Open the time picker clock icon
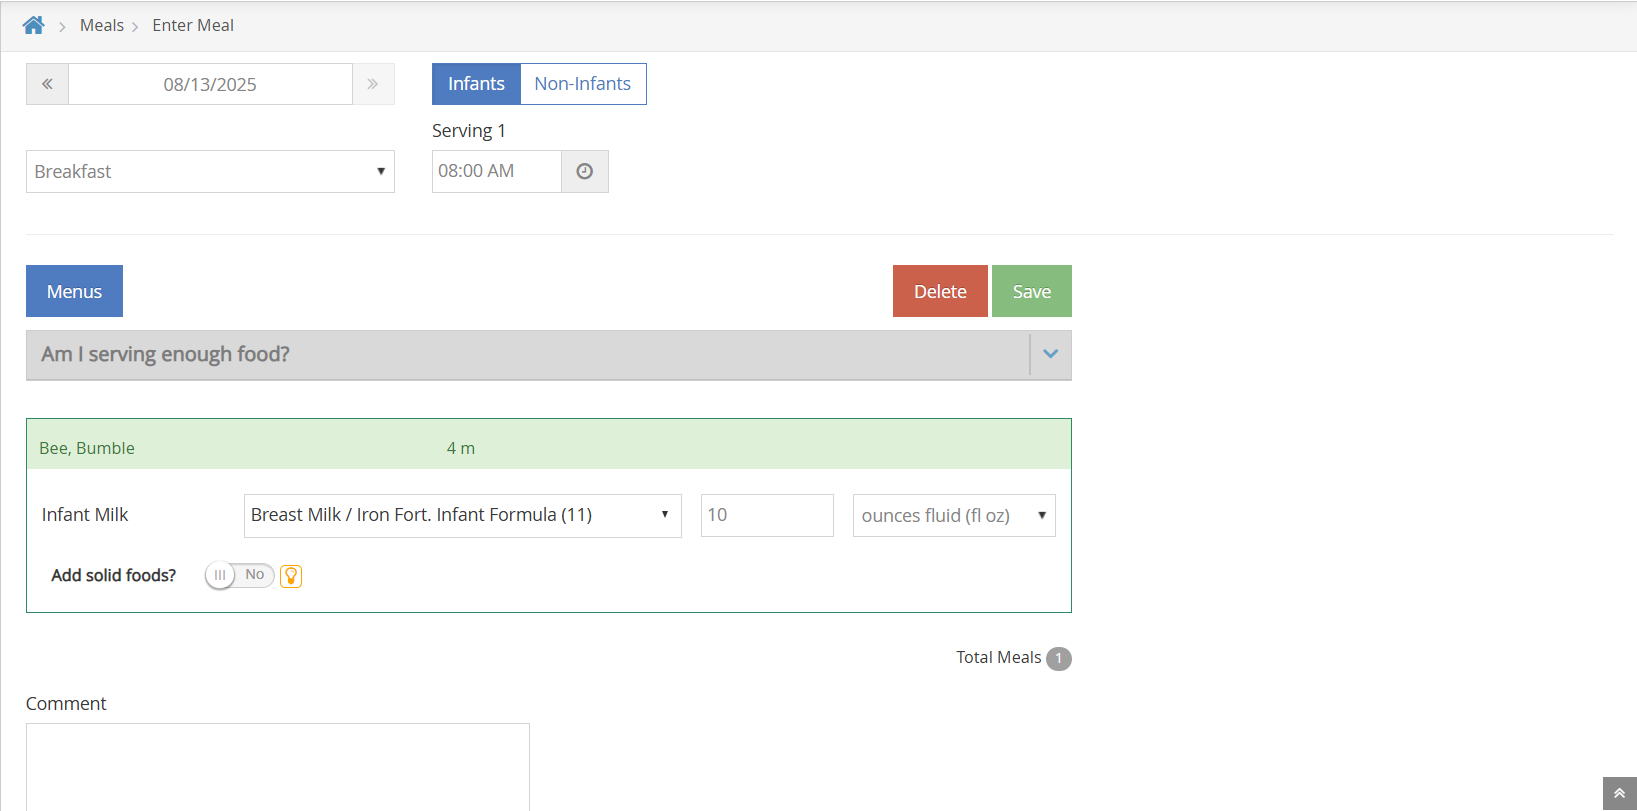 tap(585, 171)
